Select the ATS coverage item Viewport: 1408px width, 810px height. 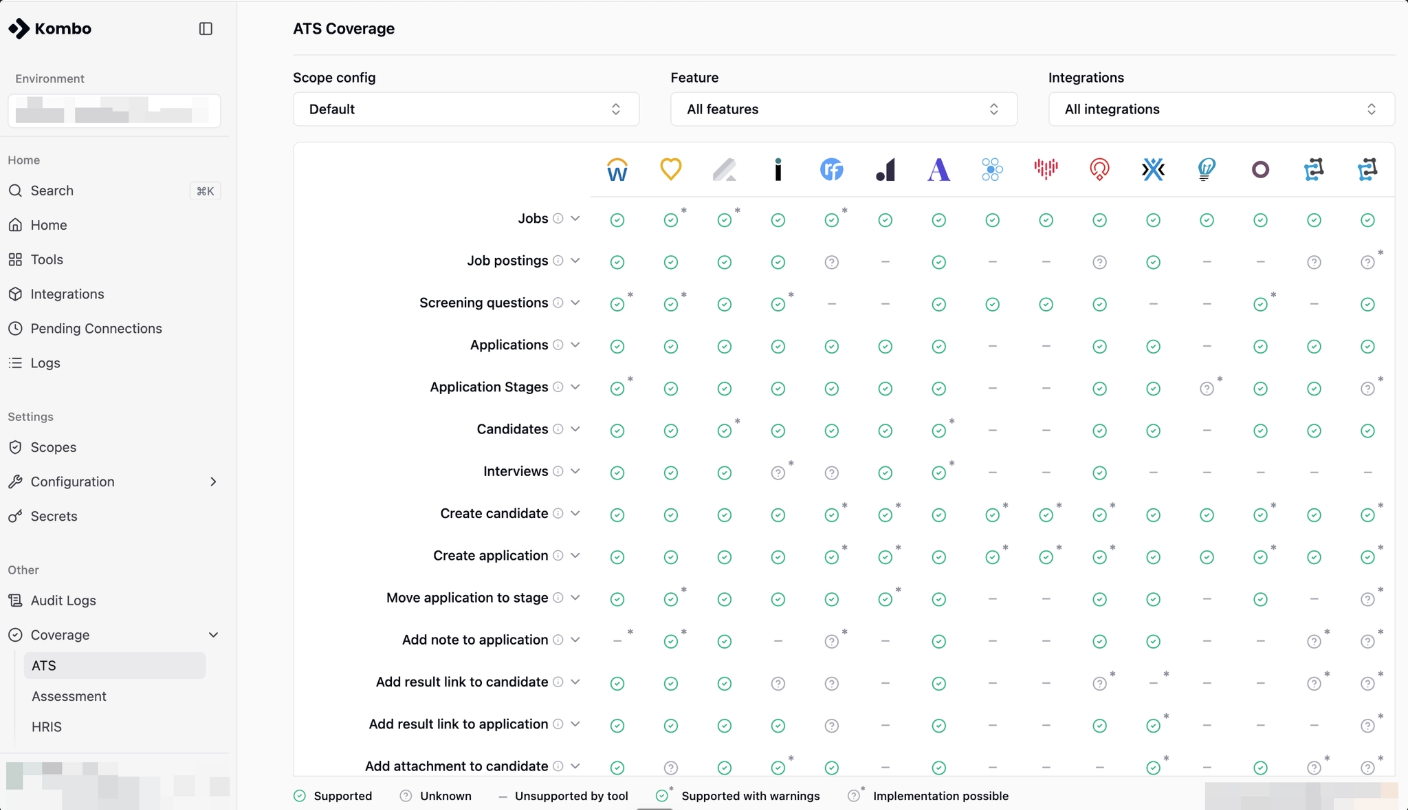(x=115, y=665)
